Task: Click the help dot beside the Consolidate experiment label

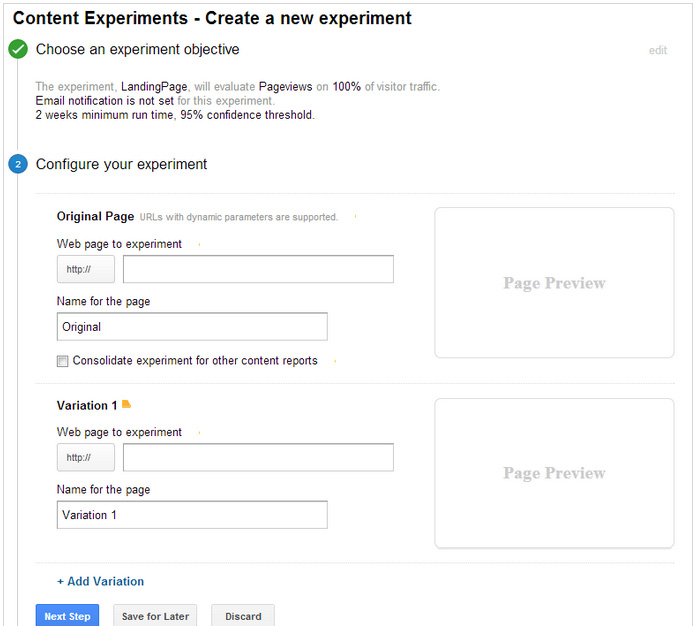Action: pos(334,361)
